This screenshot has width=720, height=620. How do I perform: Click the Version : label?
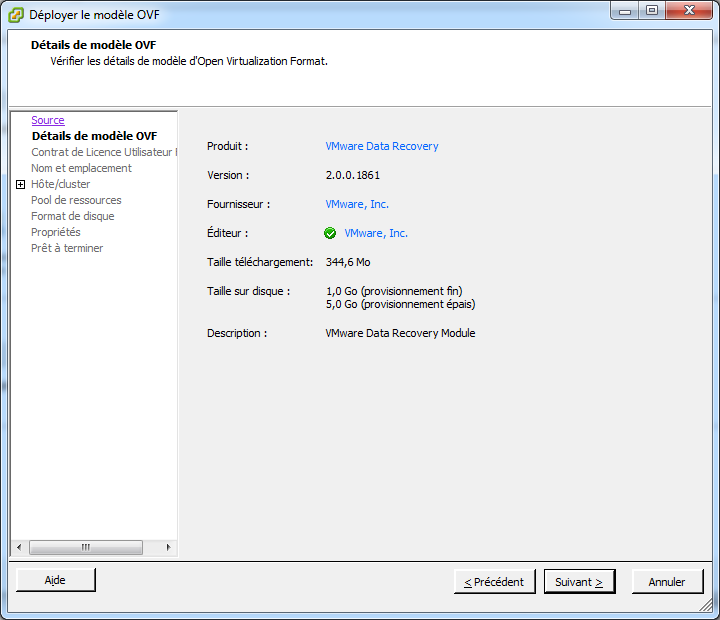[228, 175]
